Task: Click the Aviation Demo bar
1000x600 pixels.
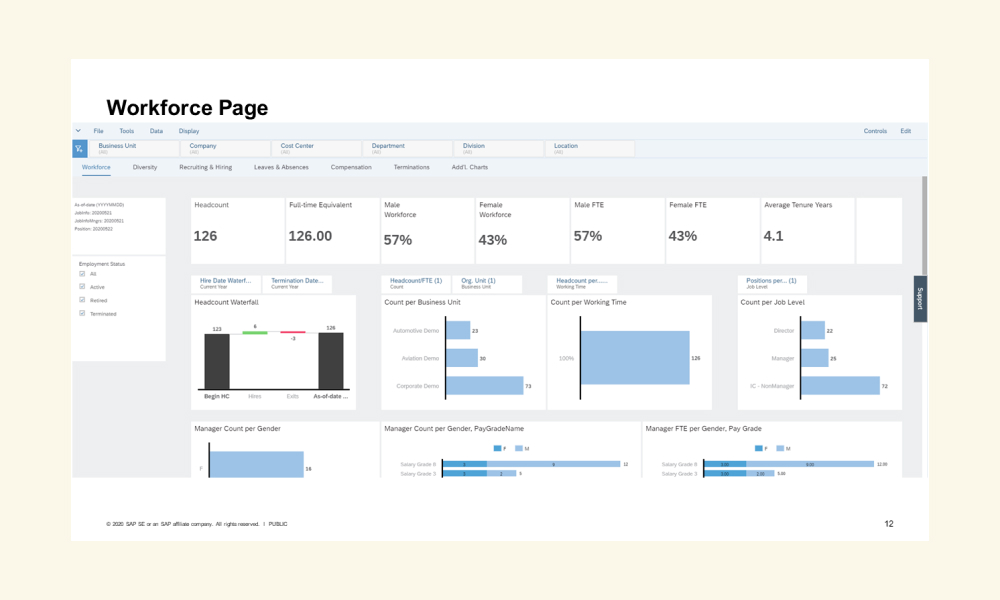Action: [x=462, y=358]
